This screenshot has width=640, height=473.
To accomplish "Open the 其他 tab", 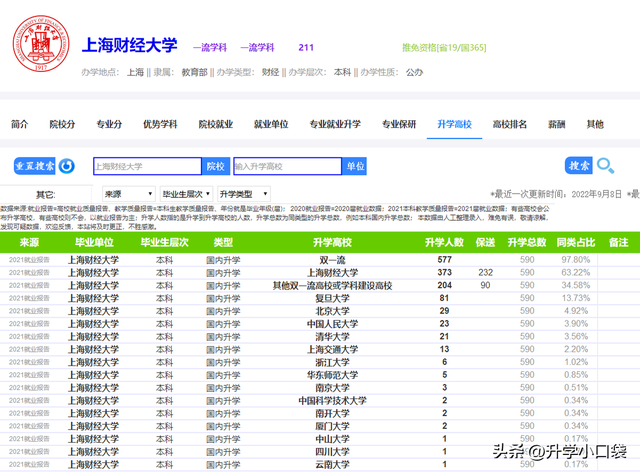I will (x=595, y=124).
